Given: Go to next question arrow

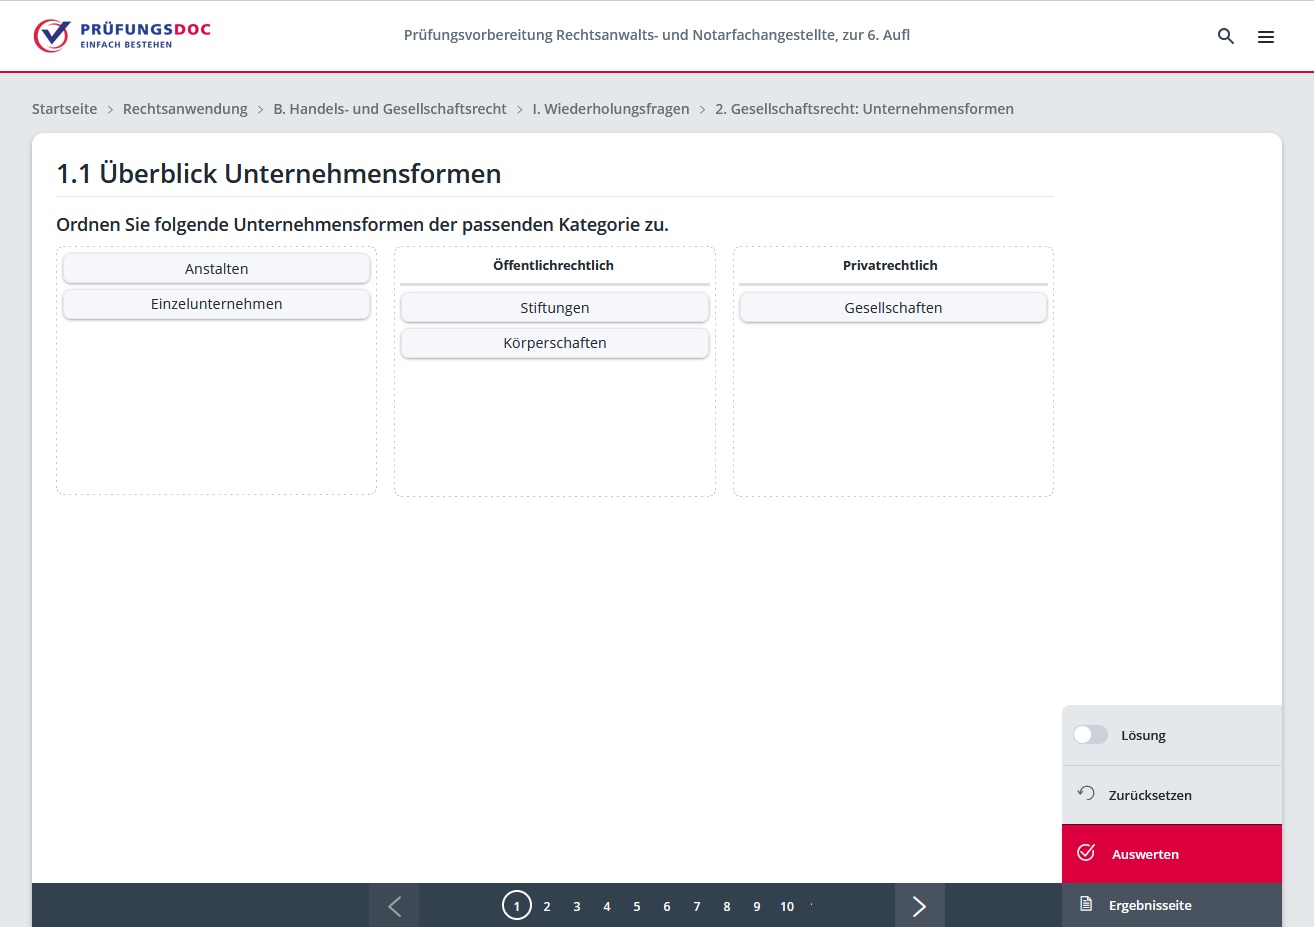Looking at the screenshot, I should tap(919, 906).
